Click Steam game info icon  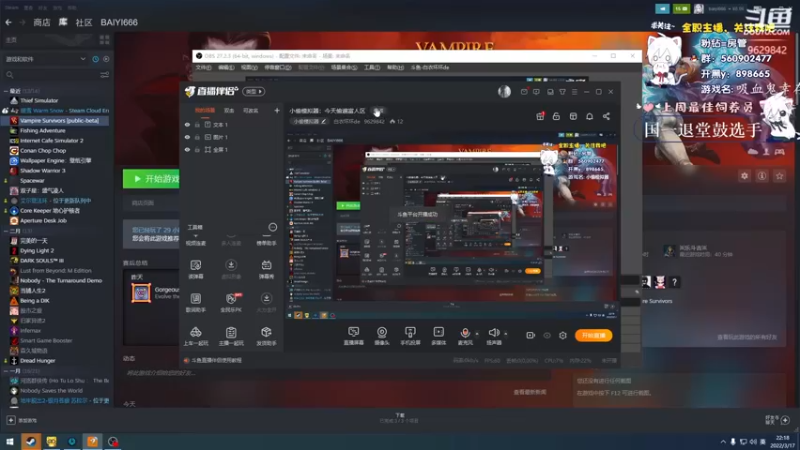(762, 176)
